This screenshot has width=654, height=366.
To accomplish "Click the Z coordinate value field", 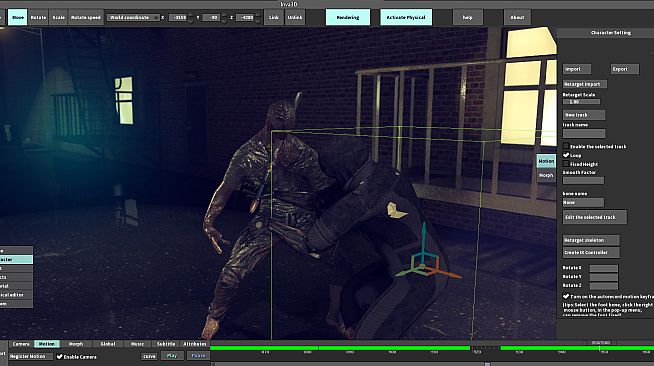I will 245,18.
